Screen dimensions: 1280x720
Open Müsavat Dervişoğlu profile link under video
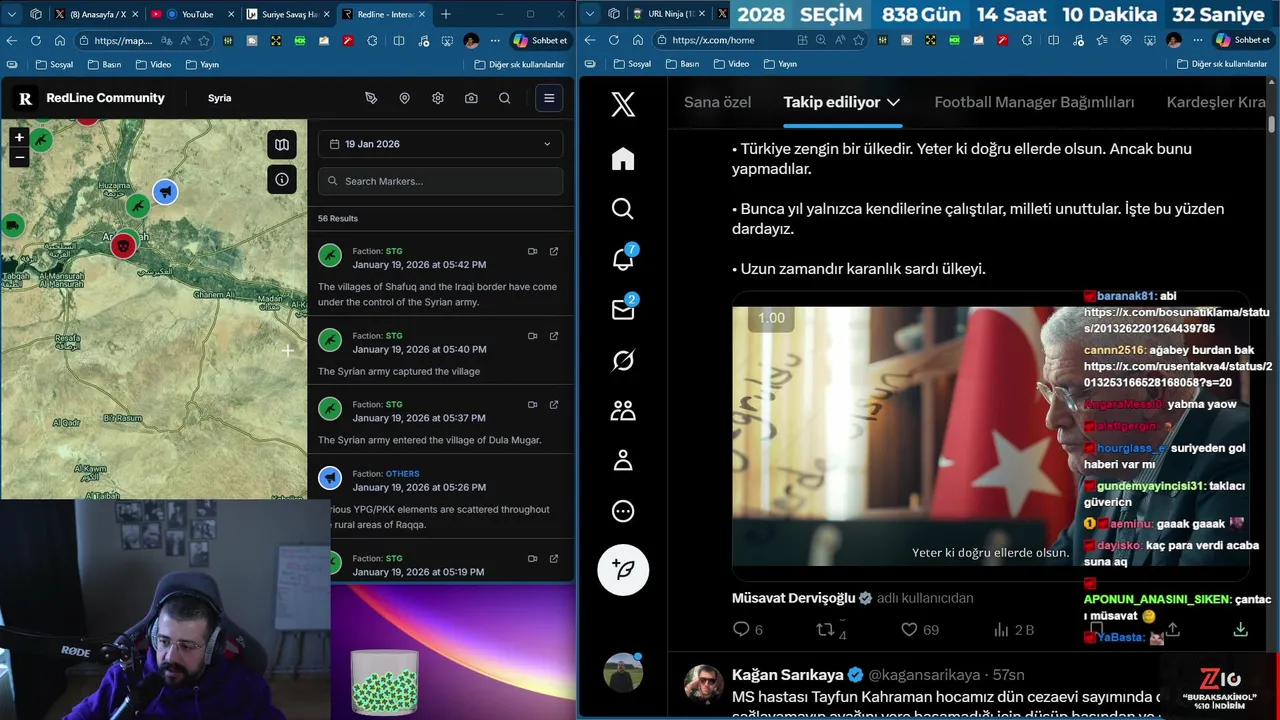[794, 598]
